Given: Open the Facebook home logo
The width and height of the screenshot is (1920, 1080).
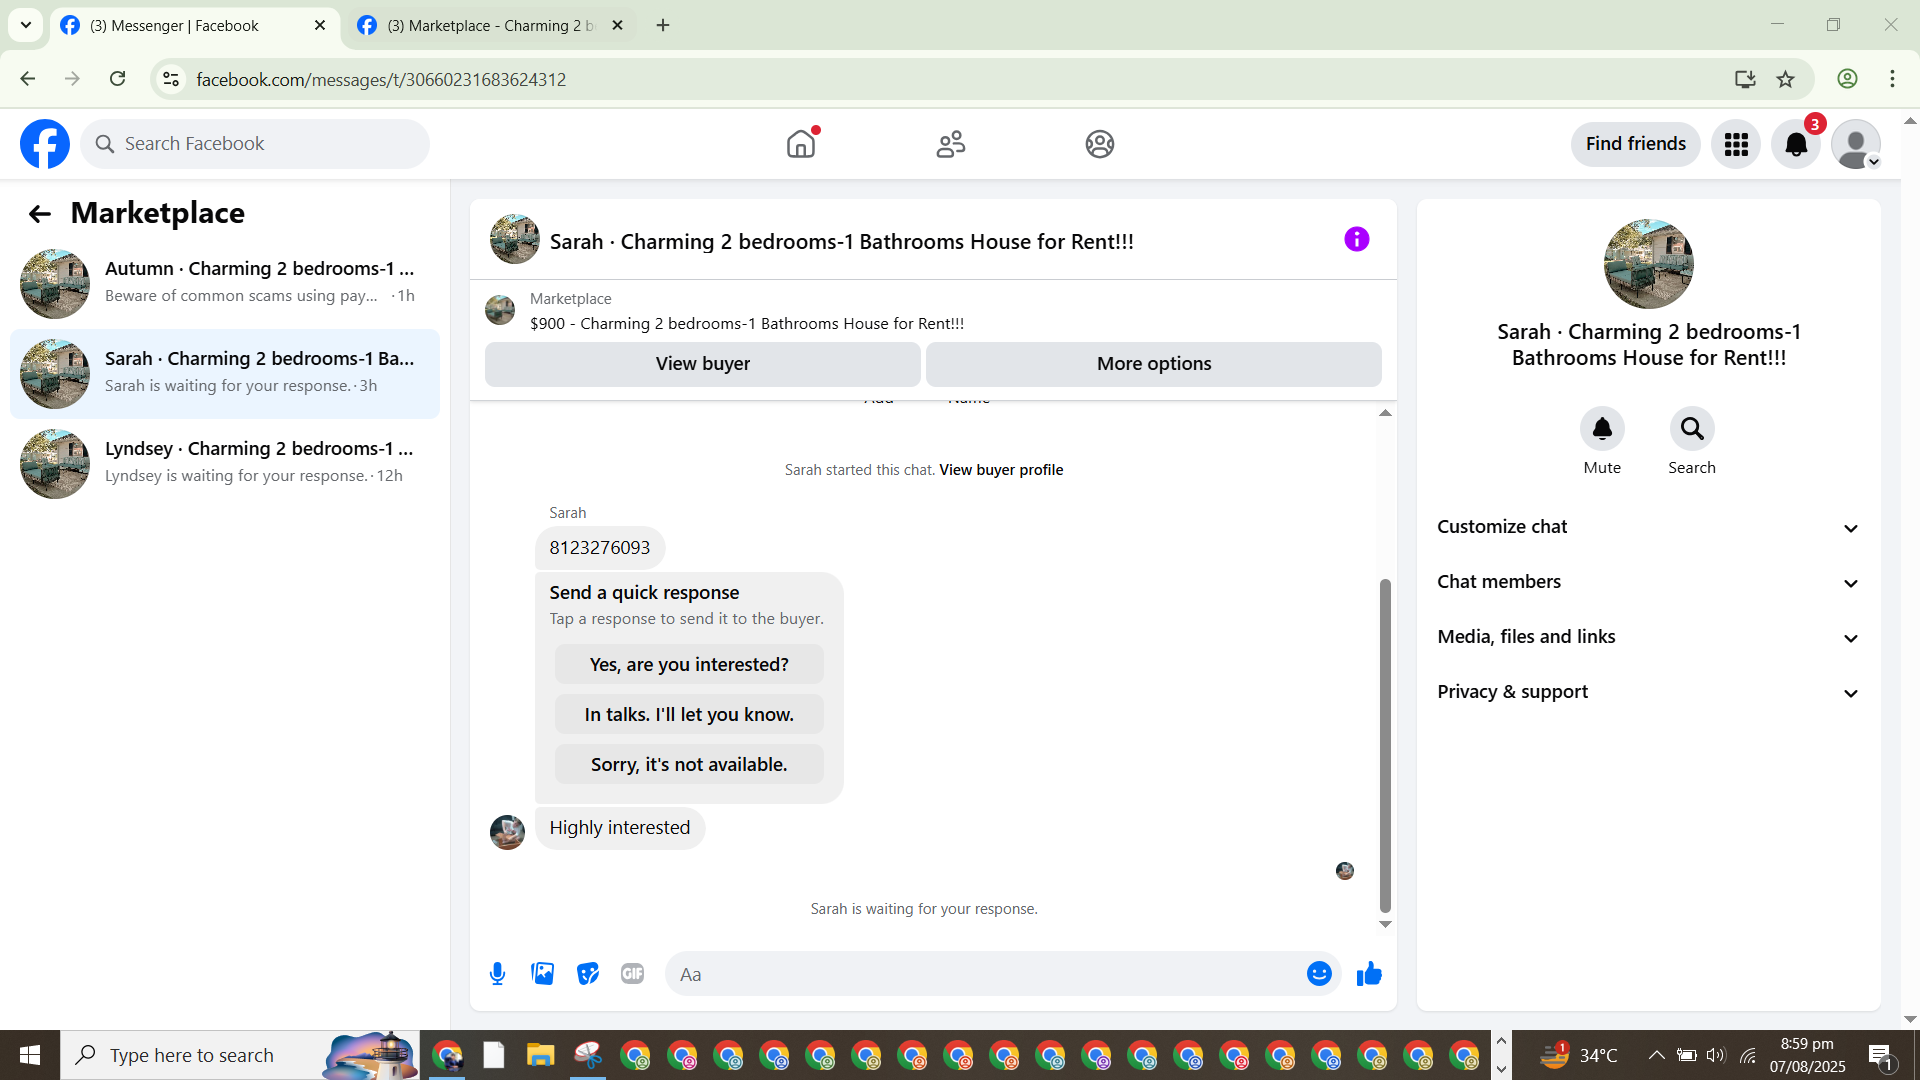Looking at the screenshot, I should (45, 144).
